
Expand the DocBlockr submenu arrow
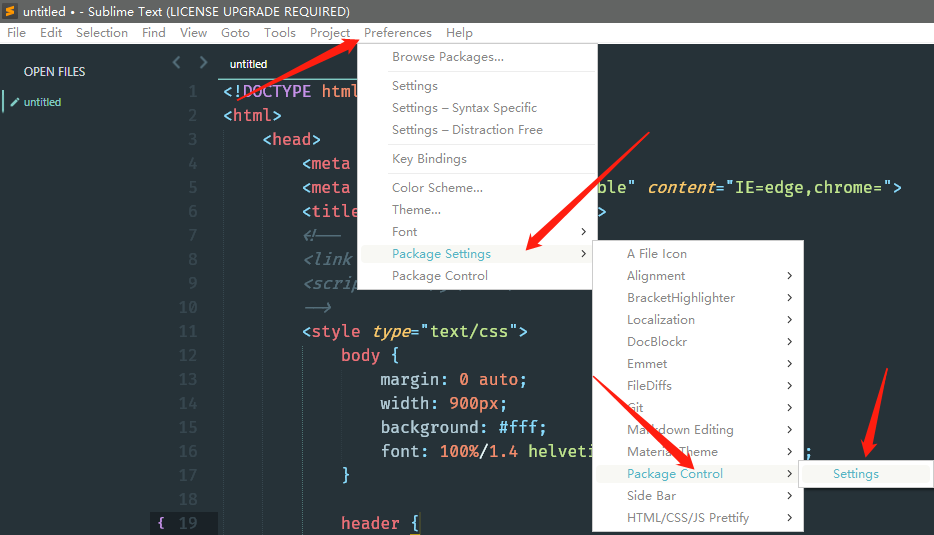click(789, 342)
